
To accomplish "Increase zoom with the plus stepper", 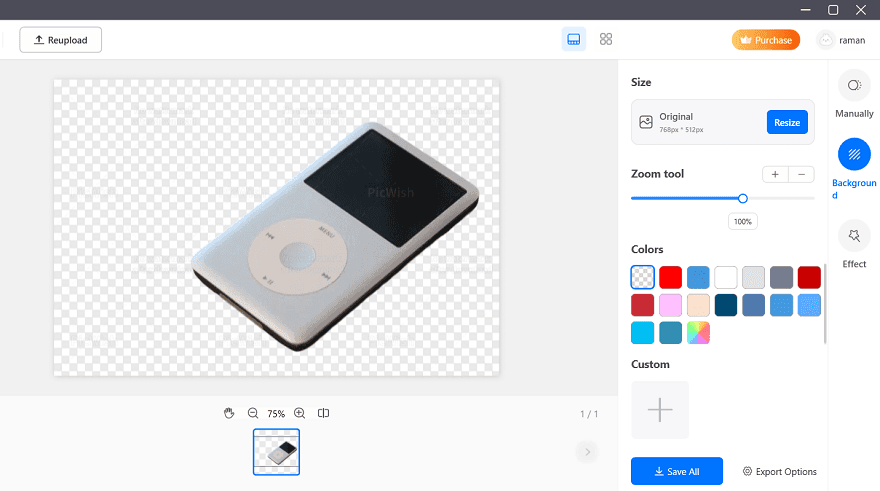I will (775, 175).
